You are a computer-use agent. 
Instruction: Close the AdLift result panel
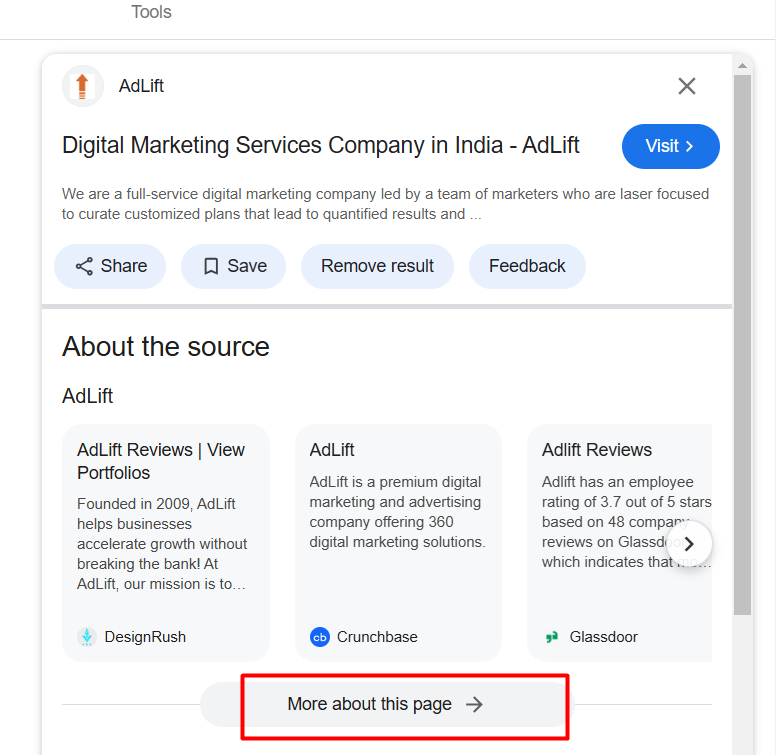coord(686,86)
